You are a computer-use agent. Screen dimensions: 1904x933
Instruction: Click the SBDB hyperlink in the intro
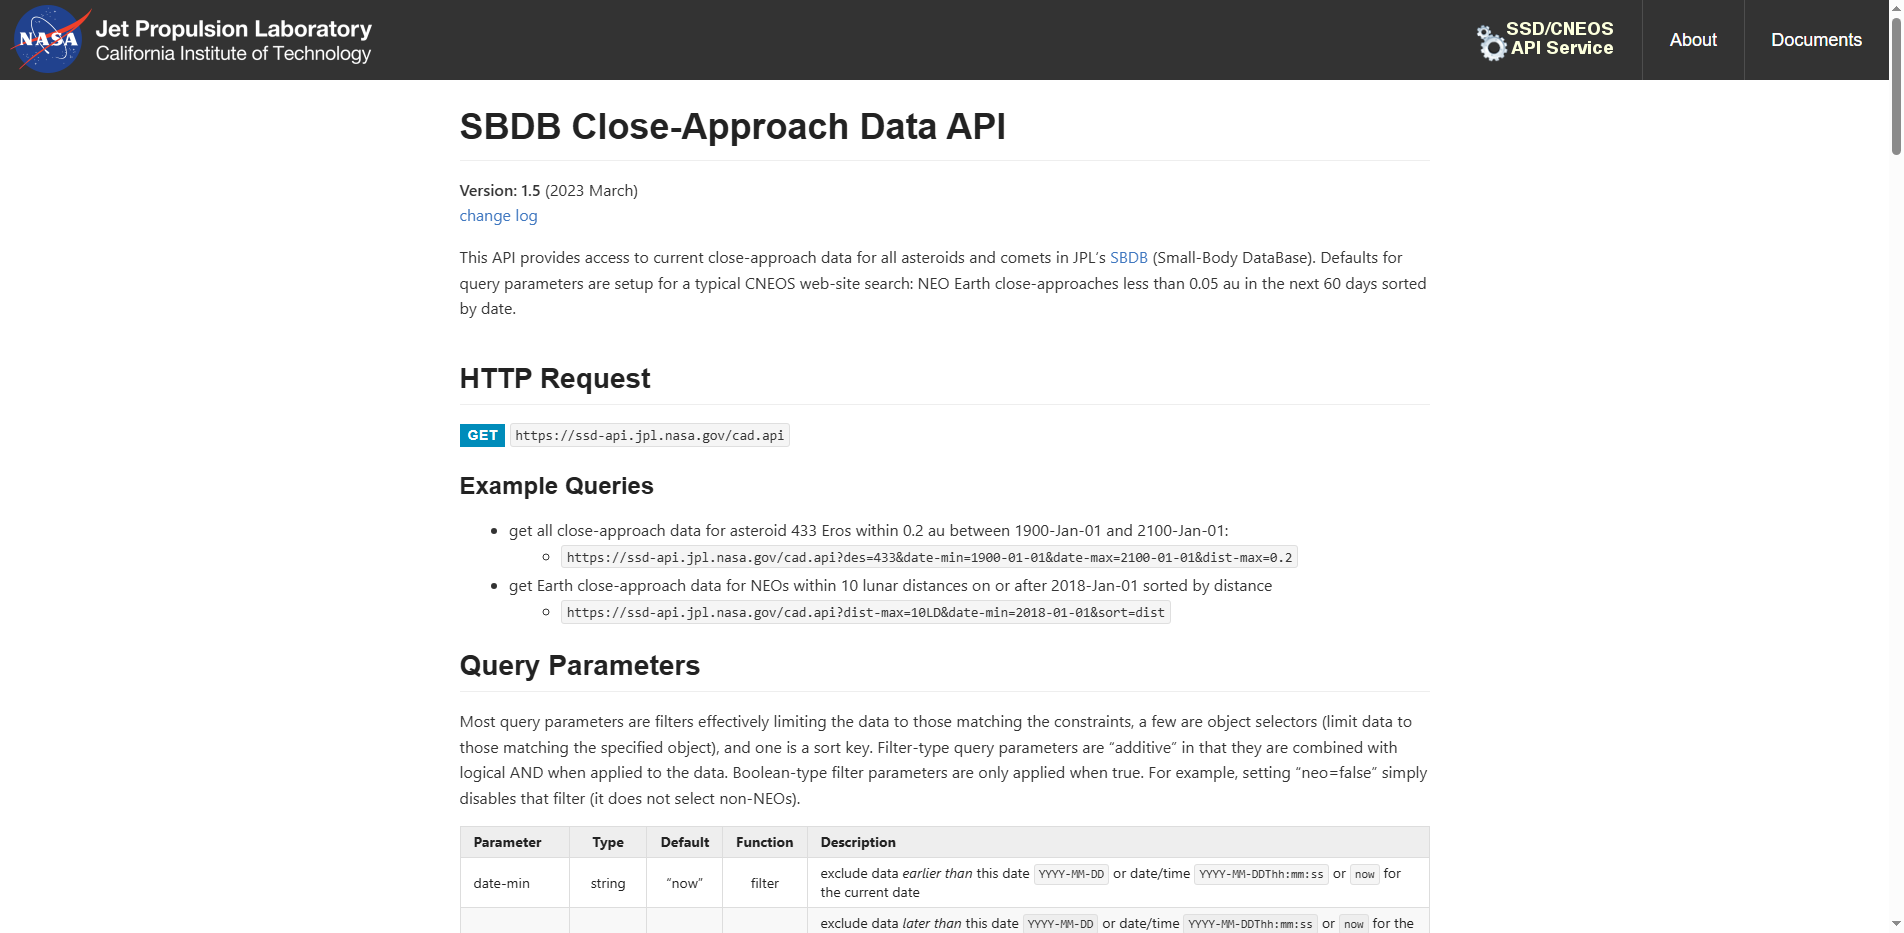pos(1128,257)
